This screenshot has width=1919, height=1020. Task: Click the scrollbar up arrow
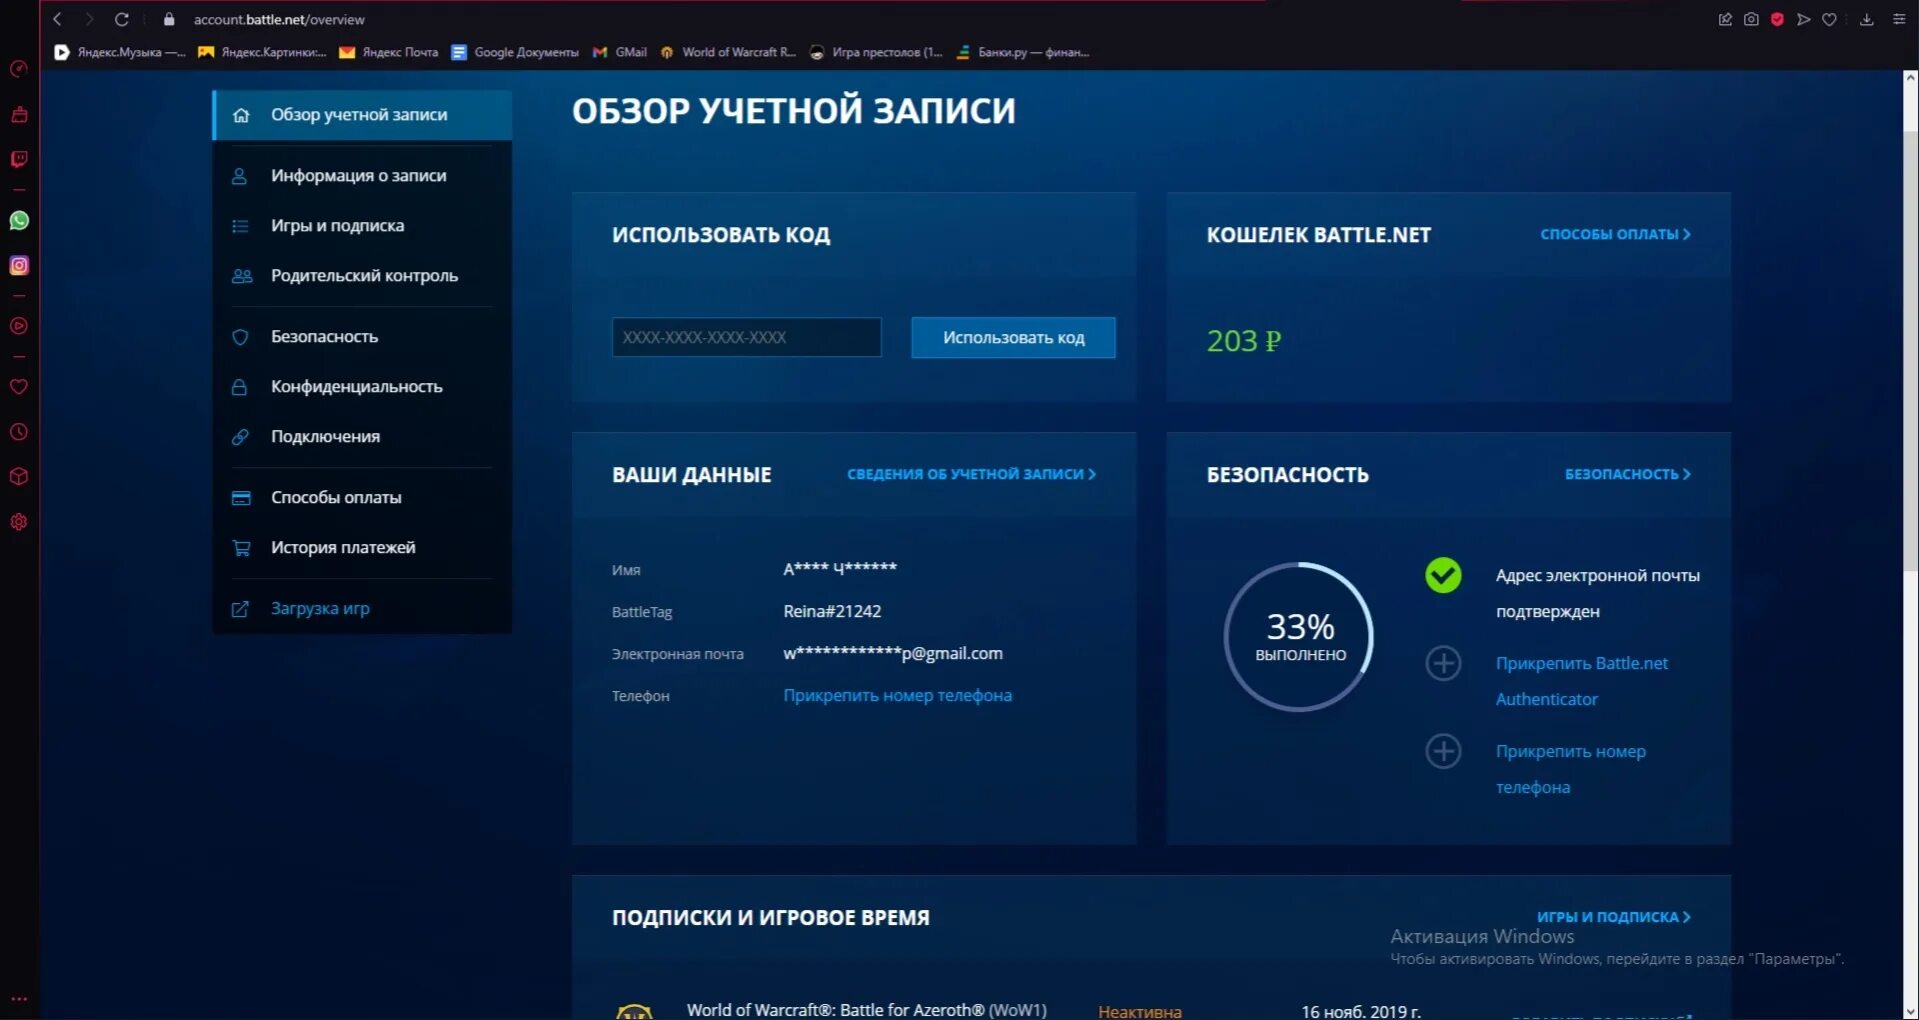pyautogui.click(x=1910, y=78)
